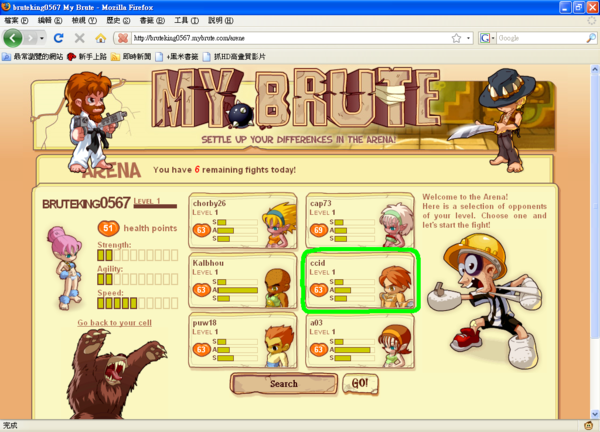The width and height of the screenshot is (600, 432).
Task: Click the Speed bar of BRUTEKING0567
Action: 138,303
